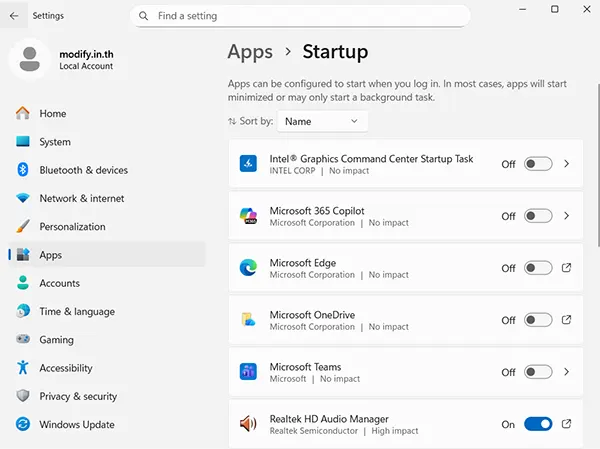Open the Sort by Name dropdown
This screenshot has height=449, width=600.
point(322,121)
